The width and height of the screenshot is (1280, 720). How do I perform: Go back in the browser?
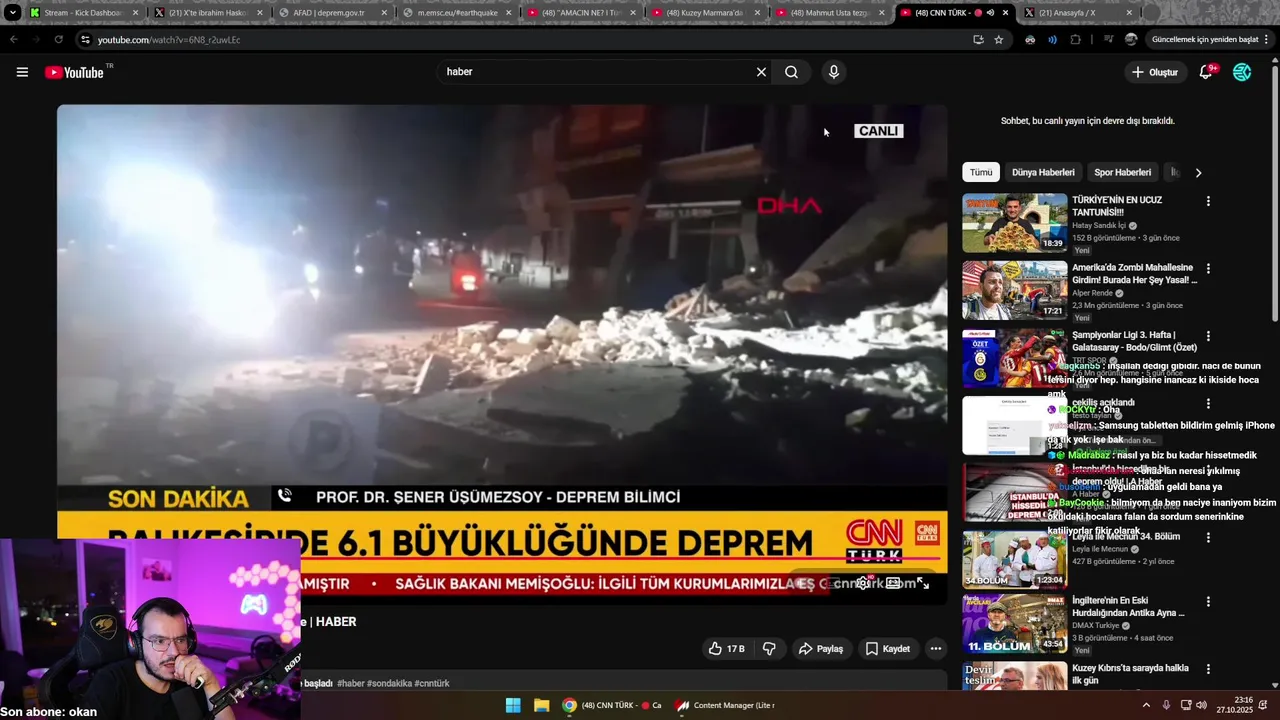tap(13, 40)
